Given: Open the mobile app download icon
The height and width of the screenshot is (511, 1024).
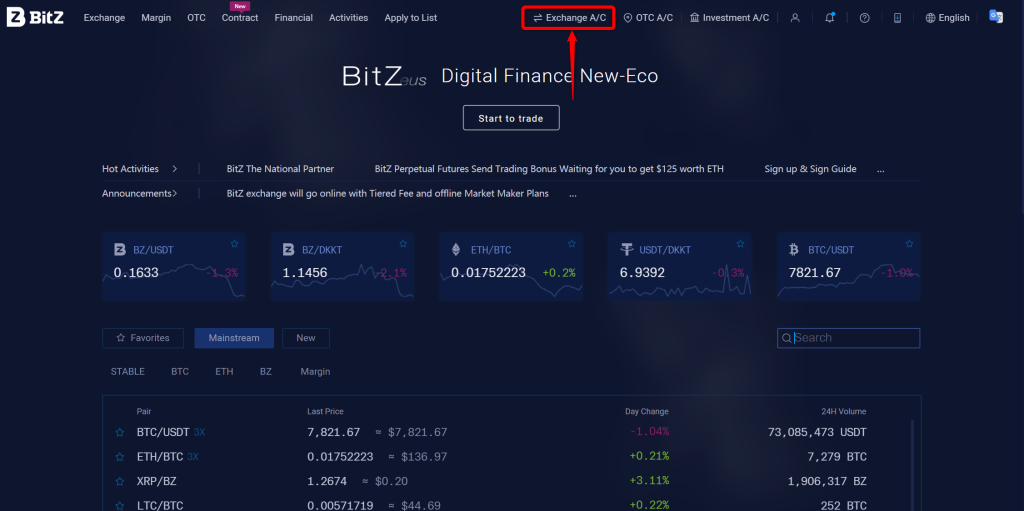Looking at the screenshot, I should [x=897, y=18].
